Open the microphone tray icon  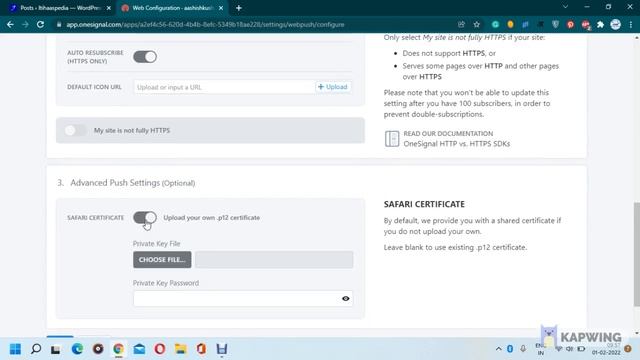point(523,349)
